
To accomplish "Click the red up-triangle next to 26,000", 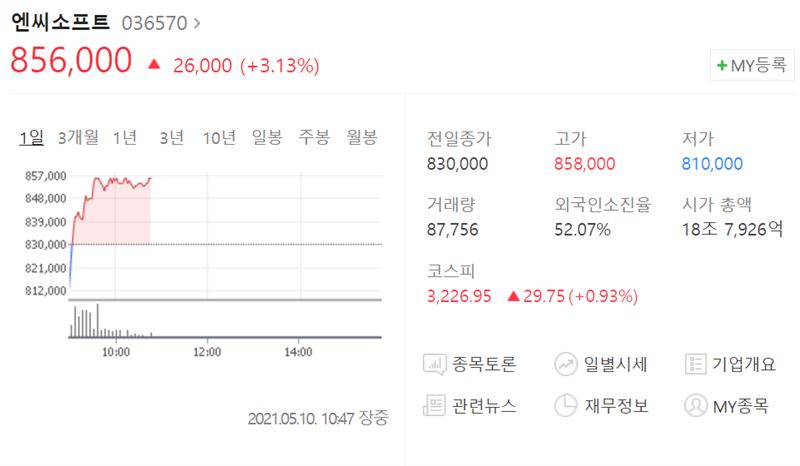I will tap(154, 64).
